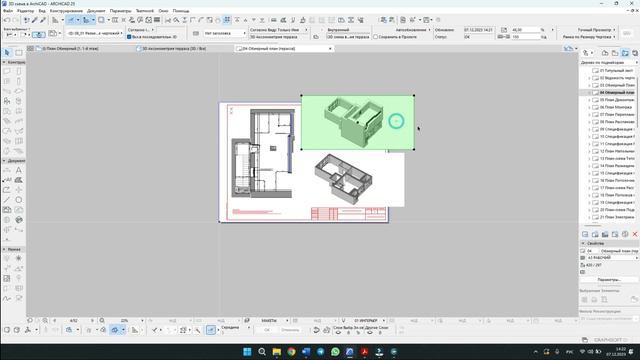Collapse the 'Свойства' panel in Navigator
640x360 pixels.
pyautogui.click(x=583, y=243)
